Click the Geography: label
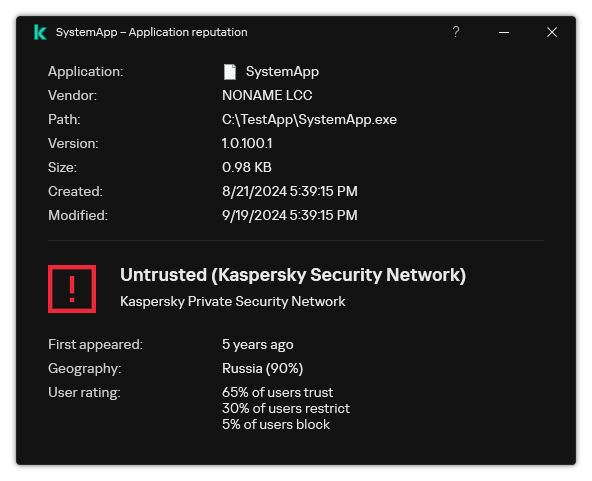The height and width of the screenshot is (481, 592). point(85,368)
